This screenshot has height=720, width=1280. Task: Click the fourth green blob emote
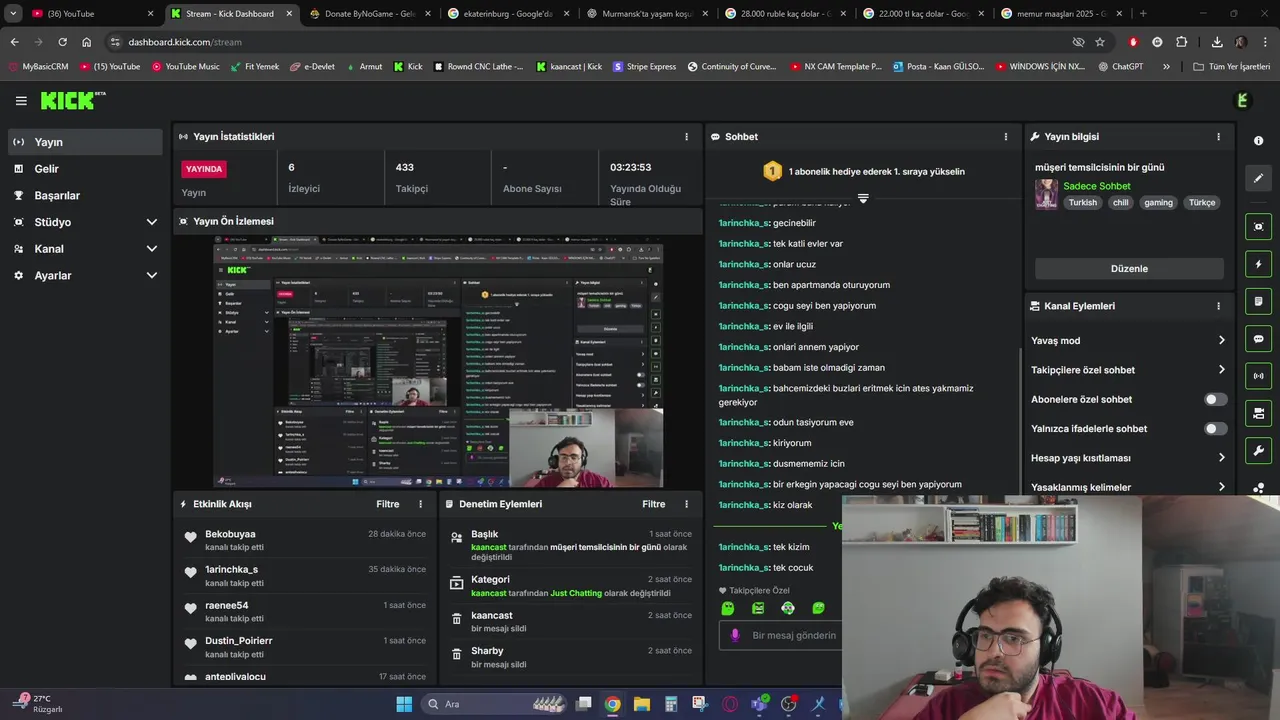click(819, 608)
